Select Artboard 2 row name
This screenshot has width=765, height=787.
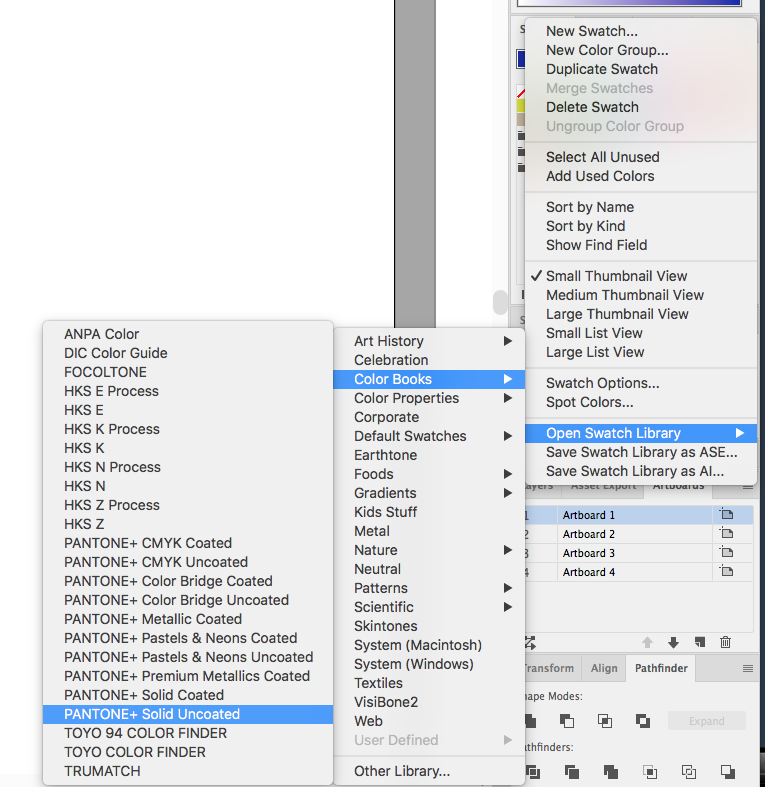click(589, 534)
